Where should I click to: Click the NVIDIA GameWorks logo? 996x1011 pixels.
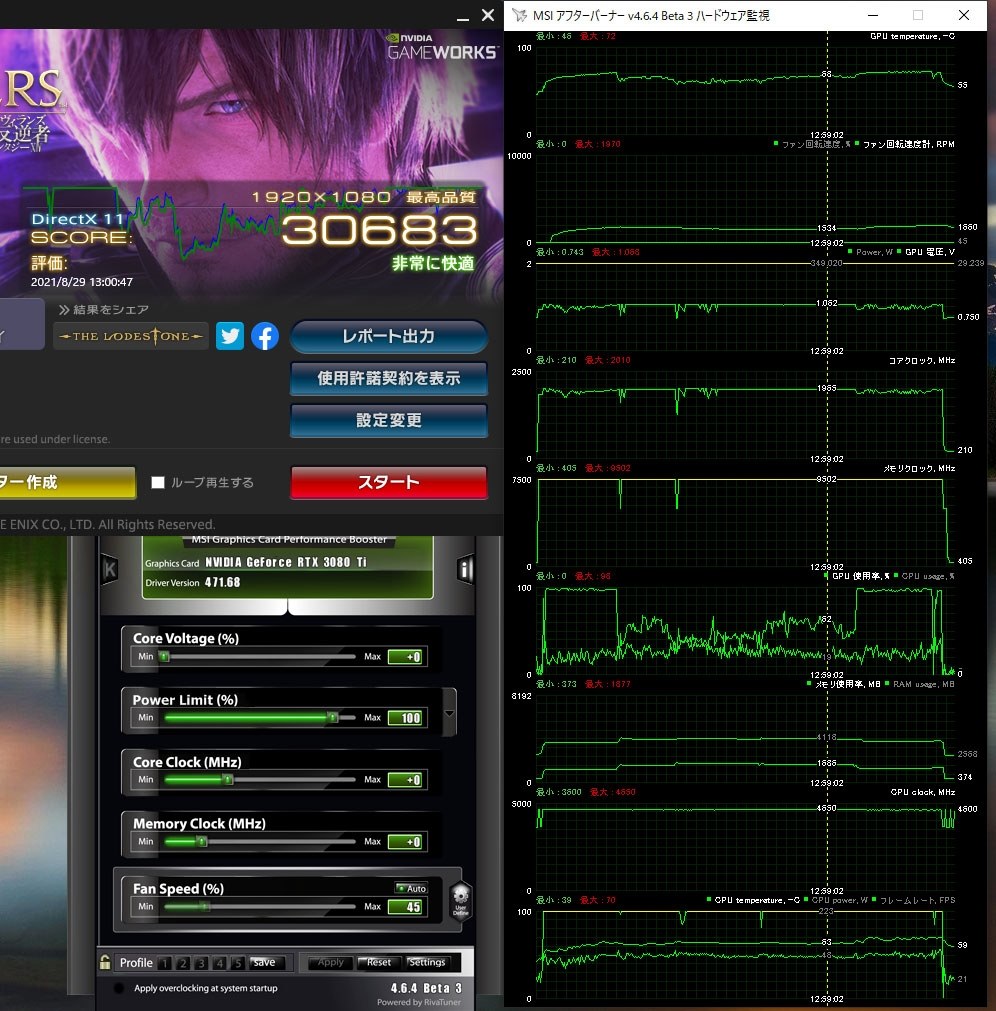click(x=442, y=46)
